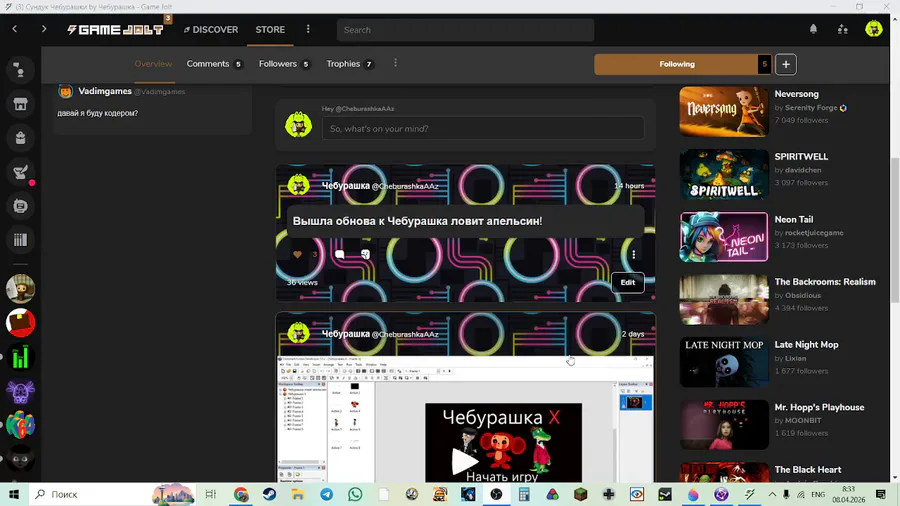The image size is (900, 506).
Task: Click the plus button beside Following
Action: point(786,64)
